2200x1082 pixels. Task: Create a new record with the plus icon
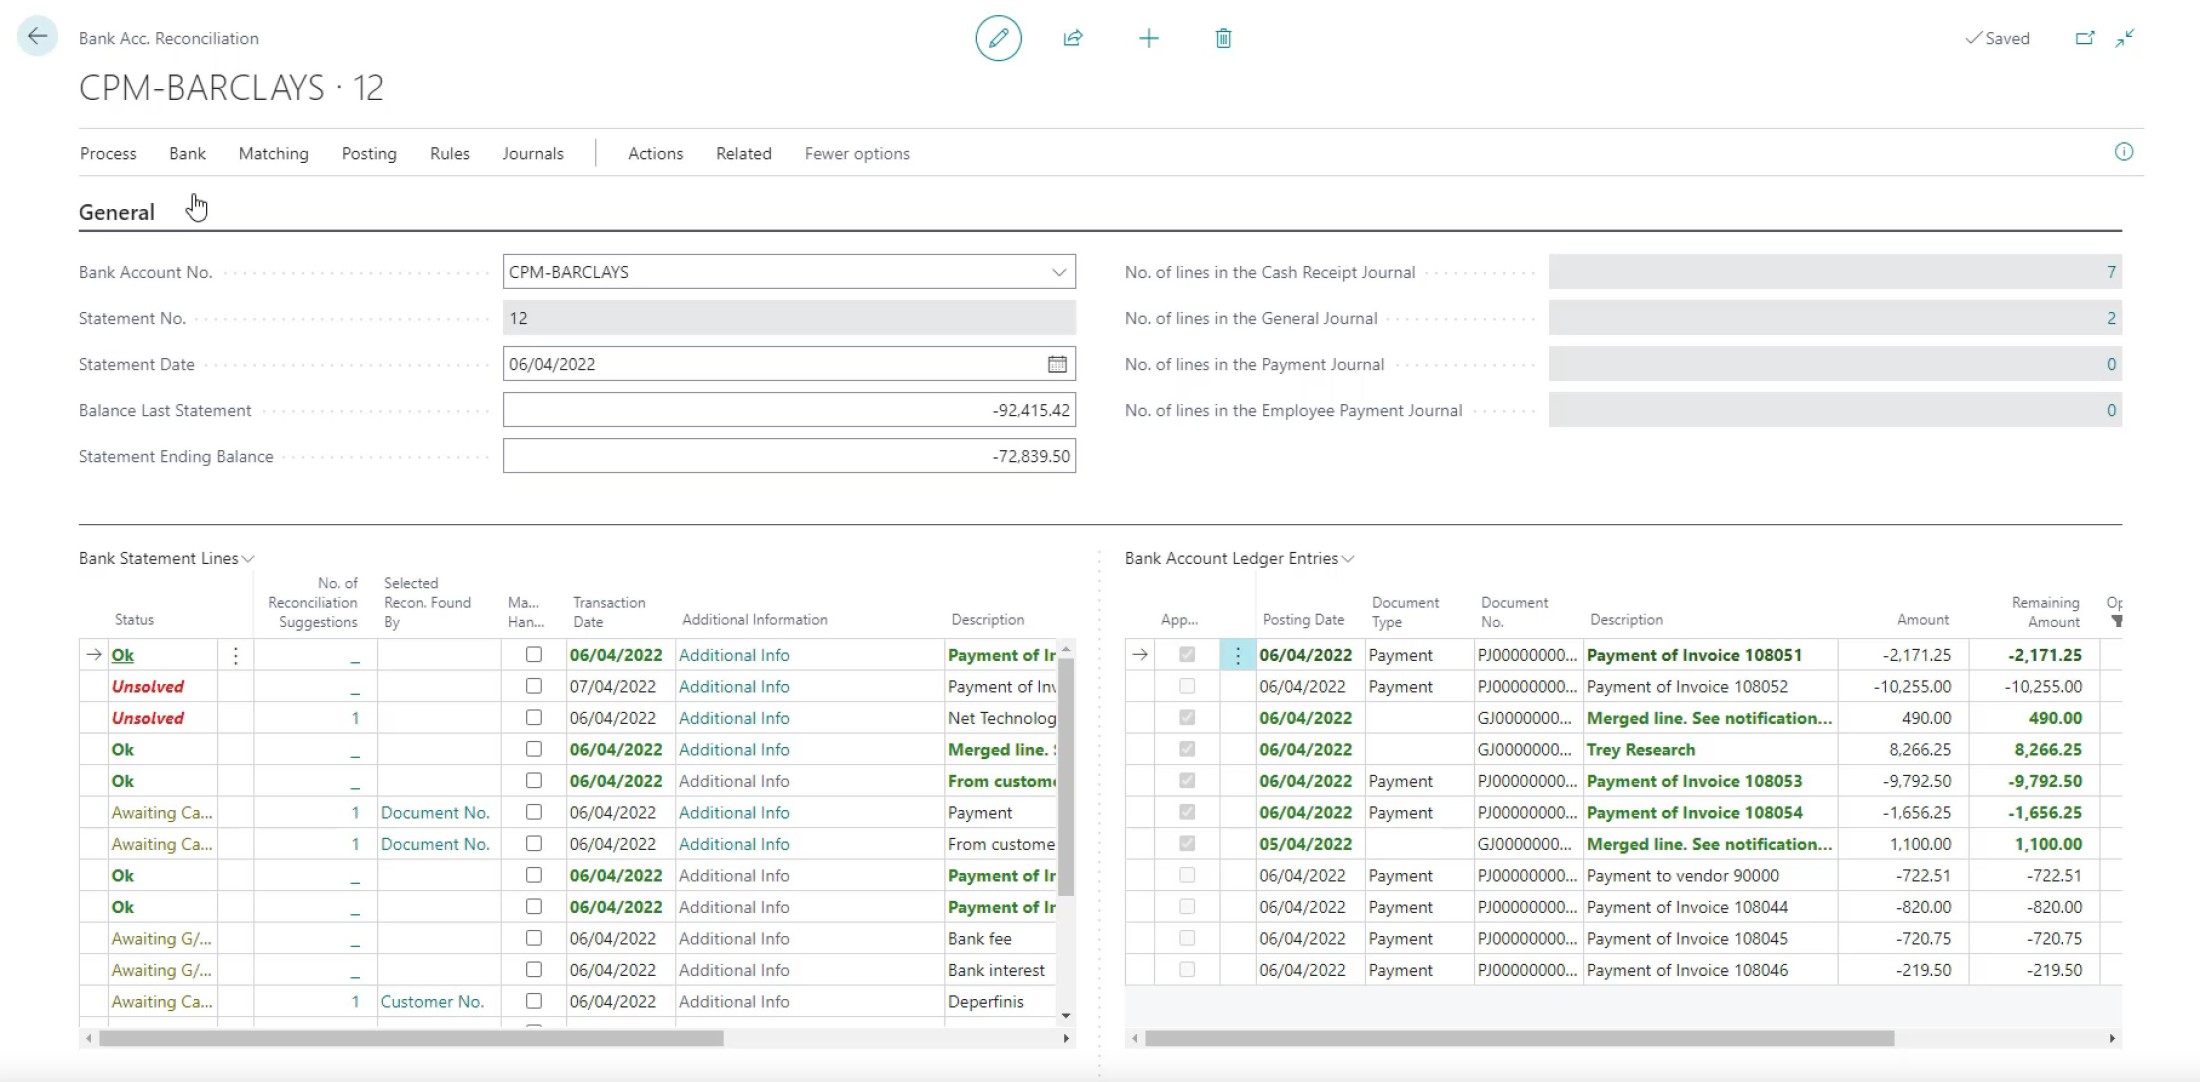point(1149,38)
